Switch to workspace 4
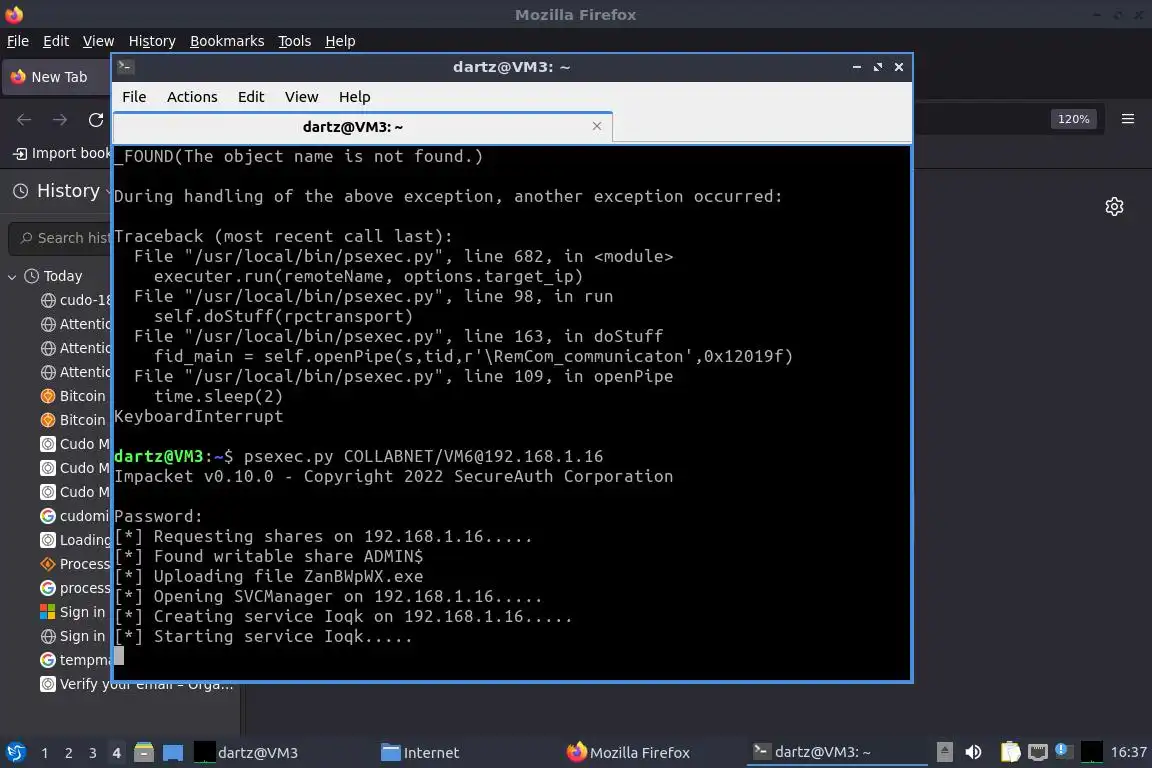The height and width of the screenshot is (768, 1152). tap(116, 753)
